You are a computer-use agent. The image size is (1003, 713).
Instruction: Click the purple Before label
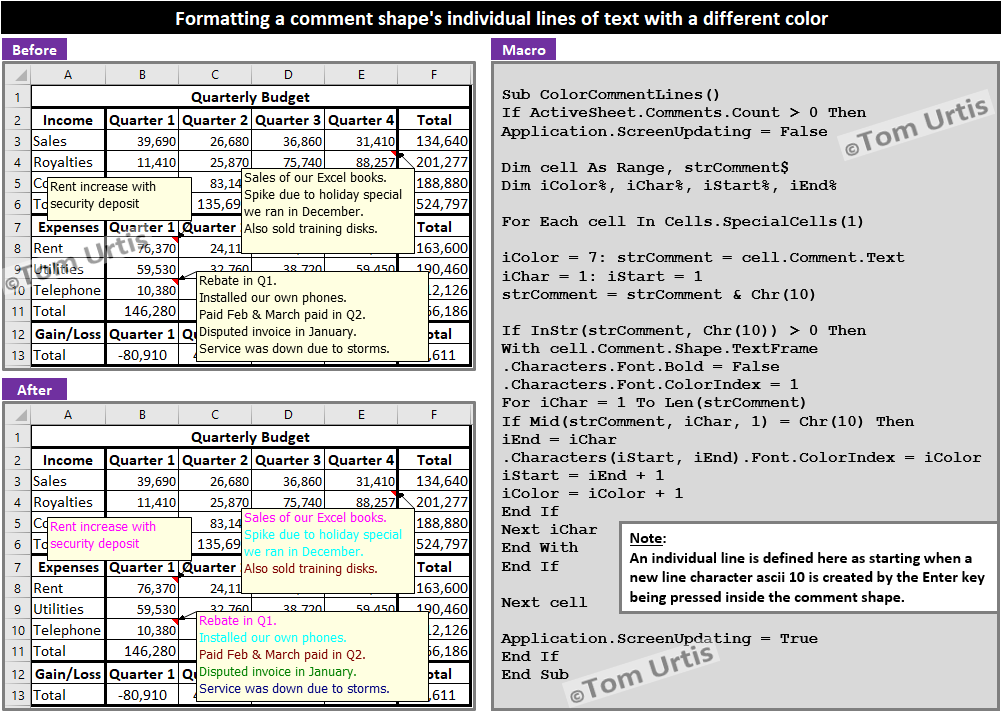coord(35,50)
